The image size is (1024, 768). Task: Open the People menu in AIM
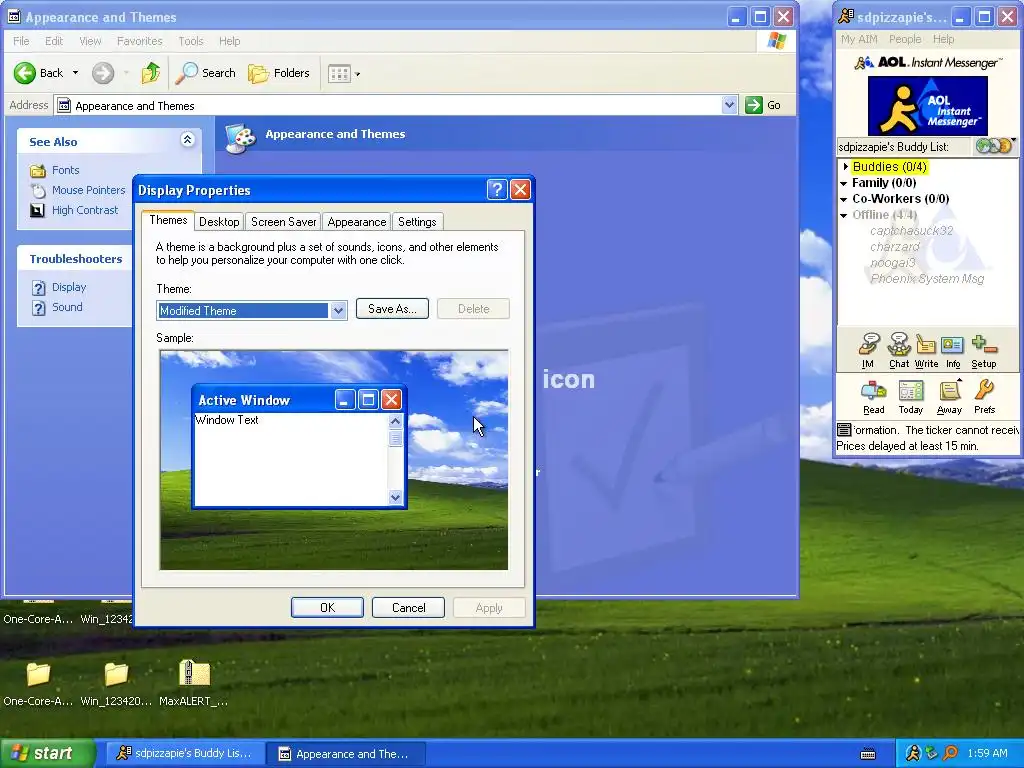[904, 39]
